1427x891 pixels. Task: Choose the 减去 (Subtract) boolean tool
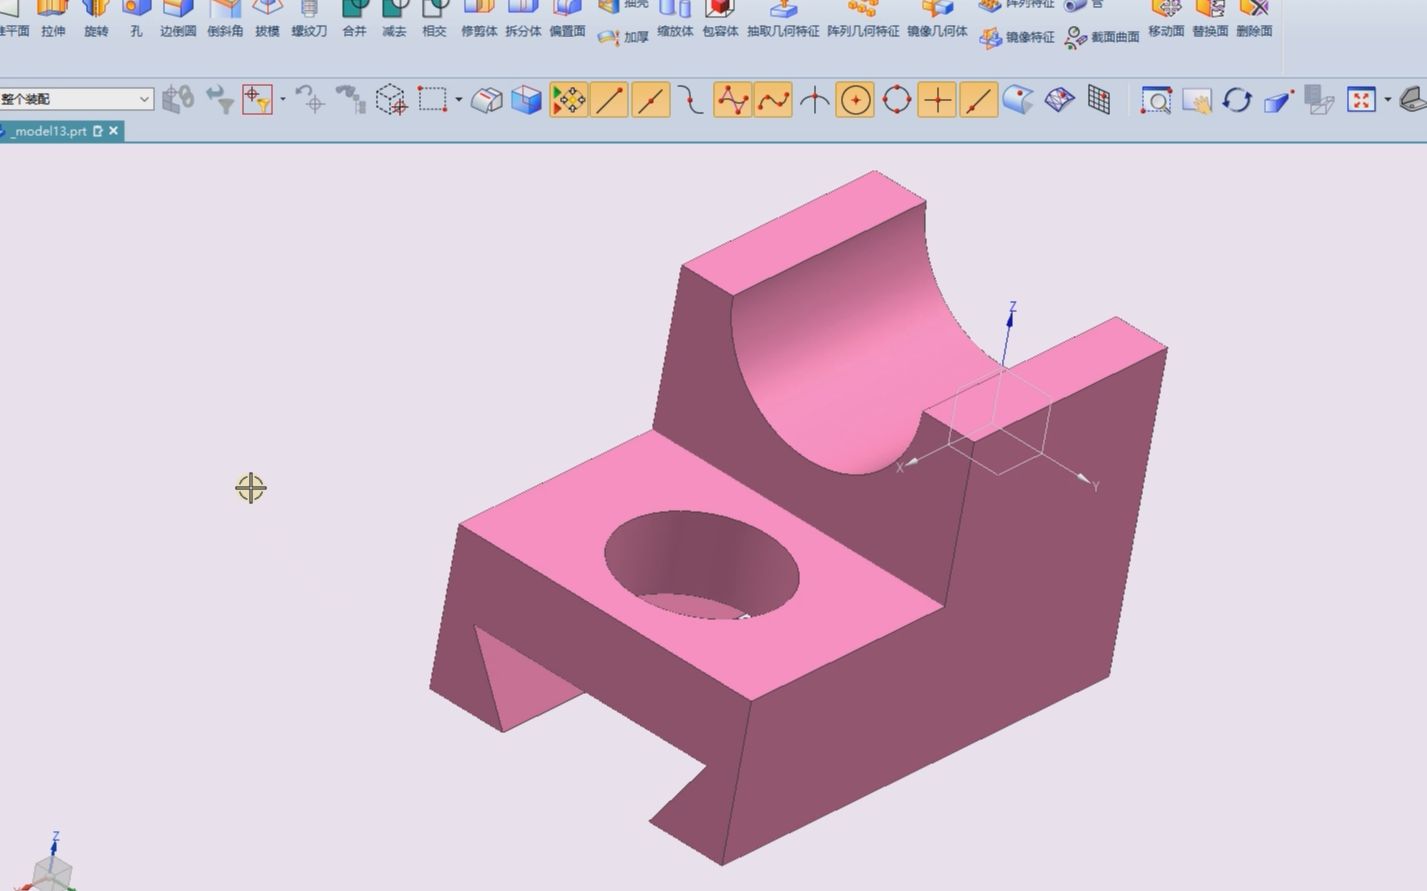(x=394, y=18)
